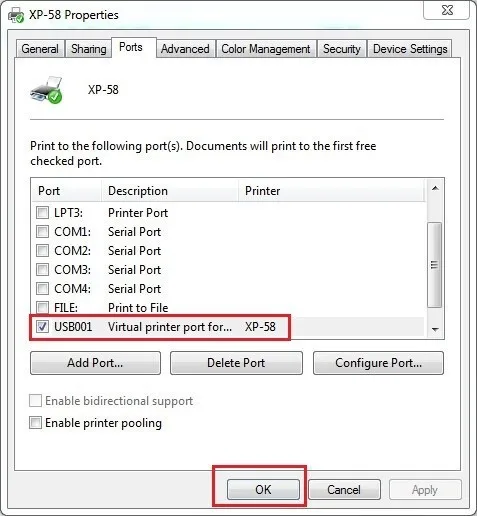
Task: Confirm with the OK button
Action: pos(263,489)
